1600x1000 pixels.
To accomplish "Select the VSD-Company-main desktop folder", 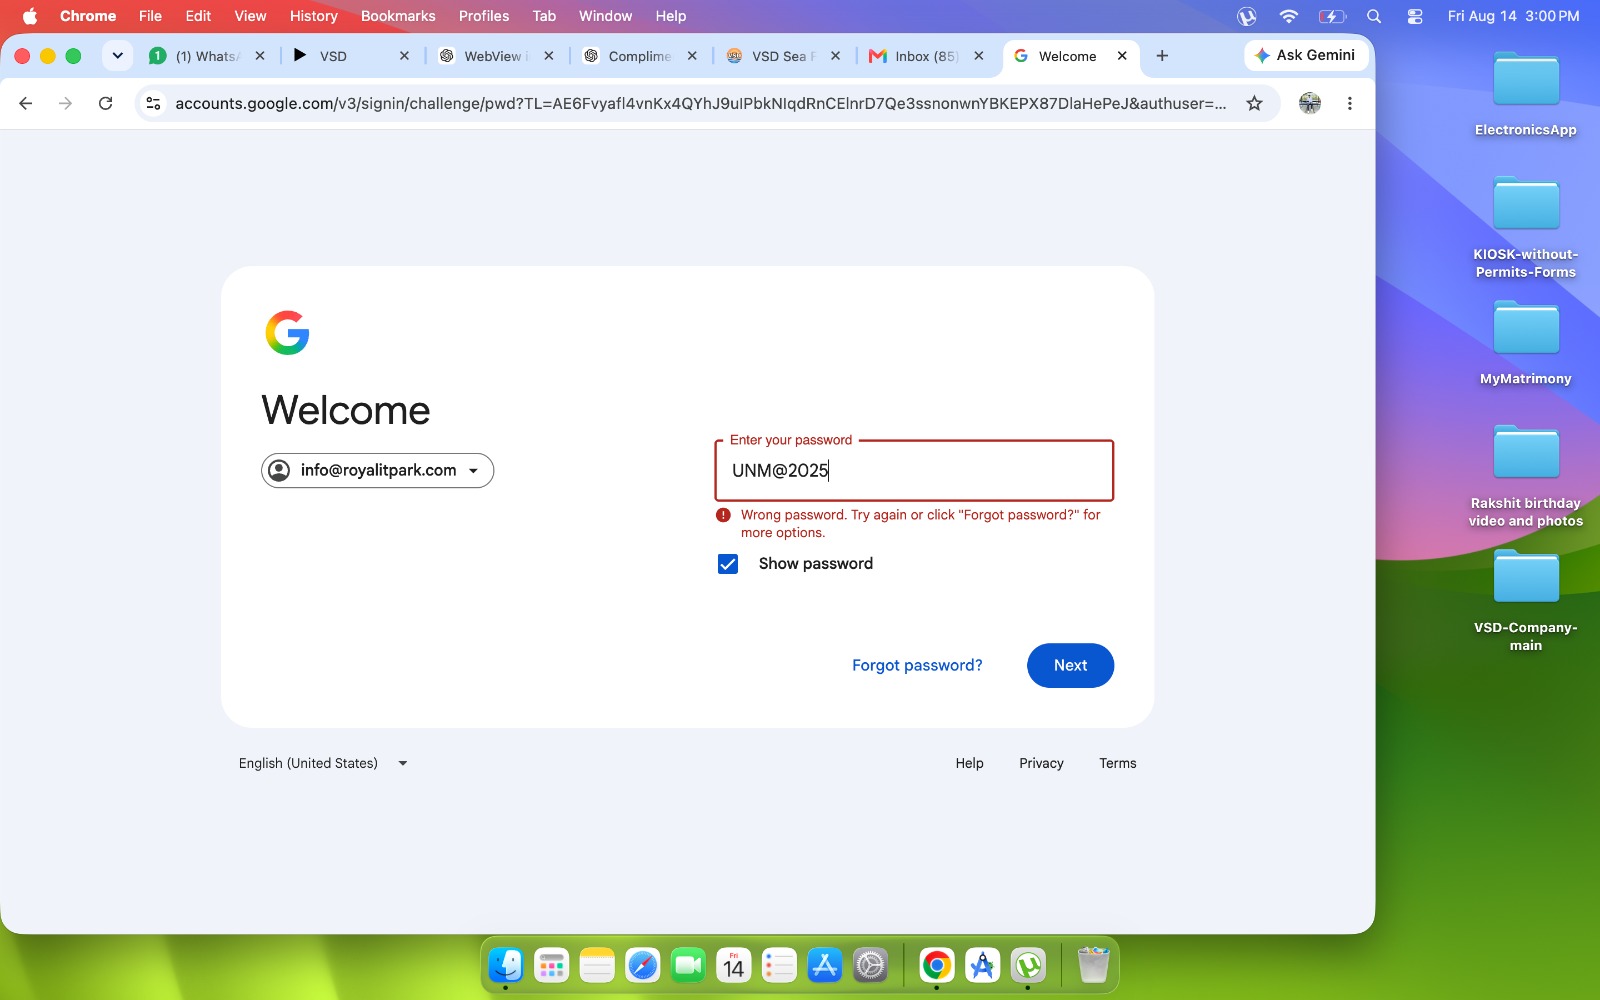I will point(1526,601).
